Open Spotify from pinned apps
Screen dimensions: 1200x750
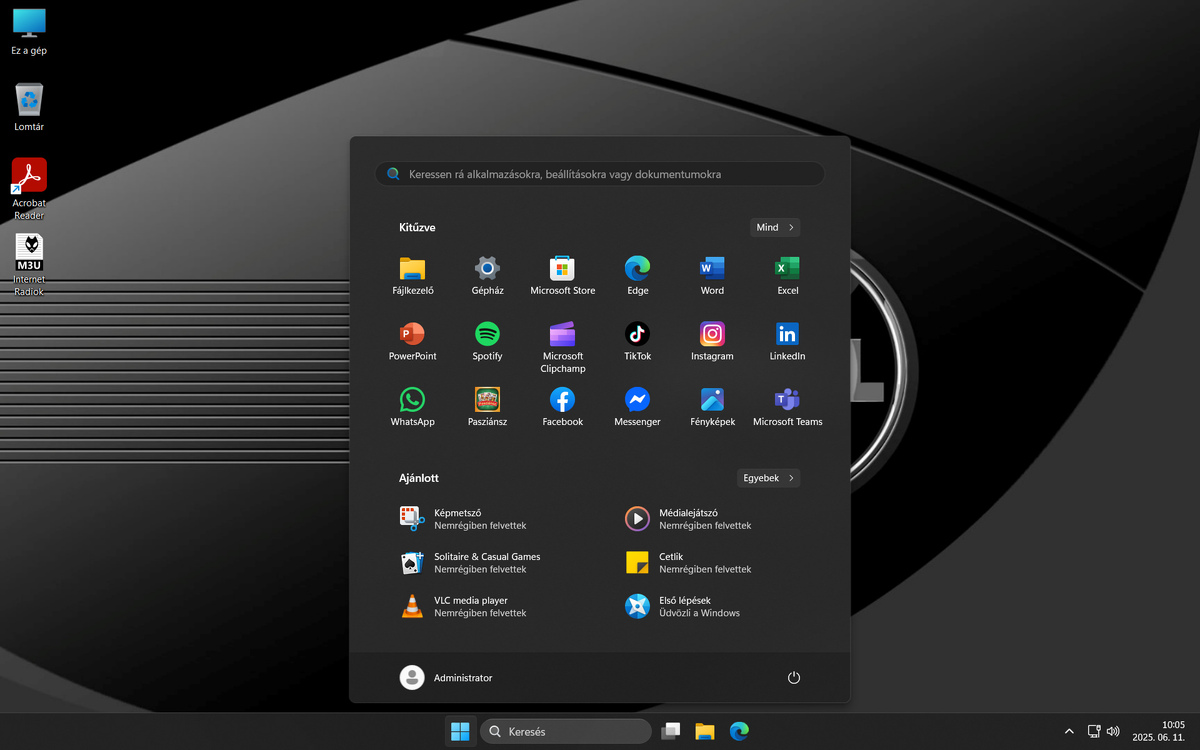(487, 342)
